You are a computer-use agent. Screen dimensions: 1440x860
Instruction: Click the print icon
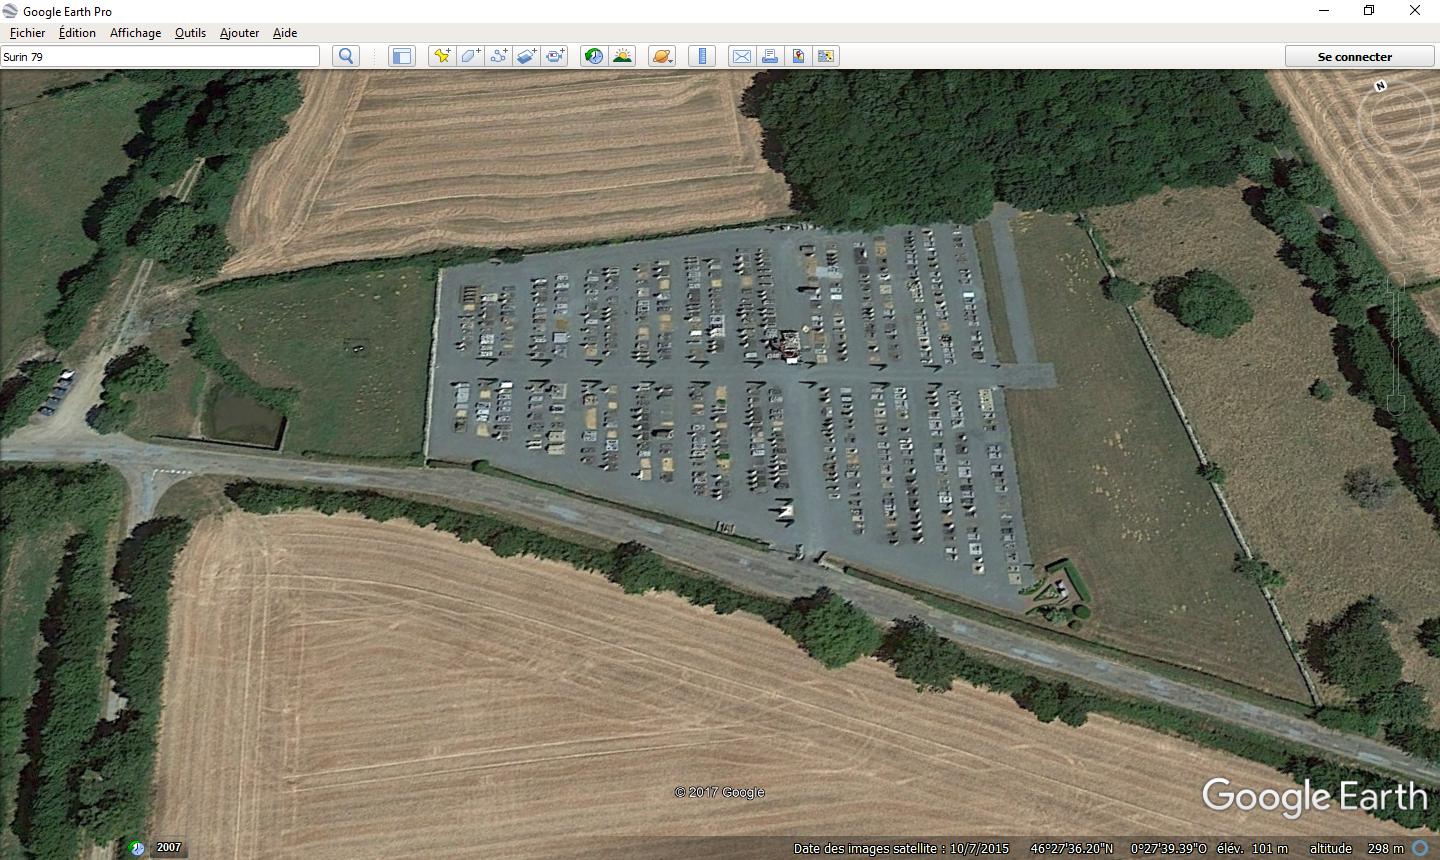(770, 56)
